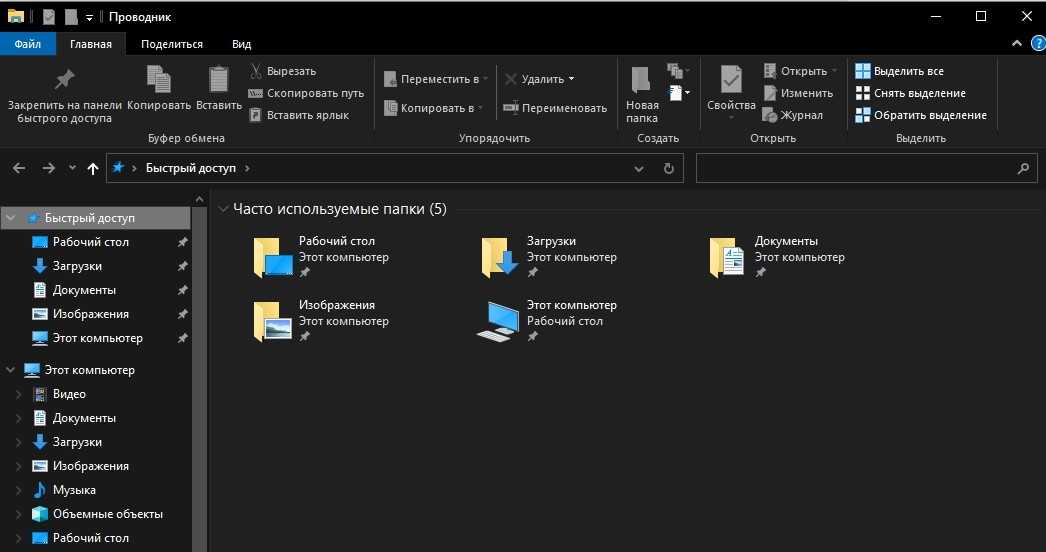Click the Вставить clipboard icon

coord(218,79)
